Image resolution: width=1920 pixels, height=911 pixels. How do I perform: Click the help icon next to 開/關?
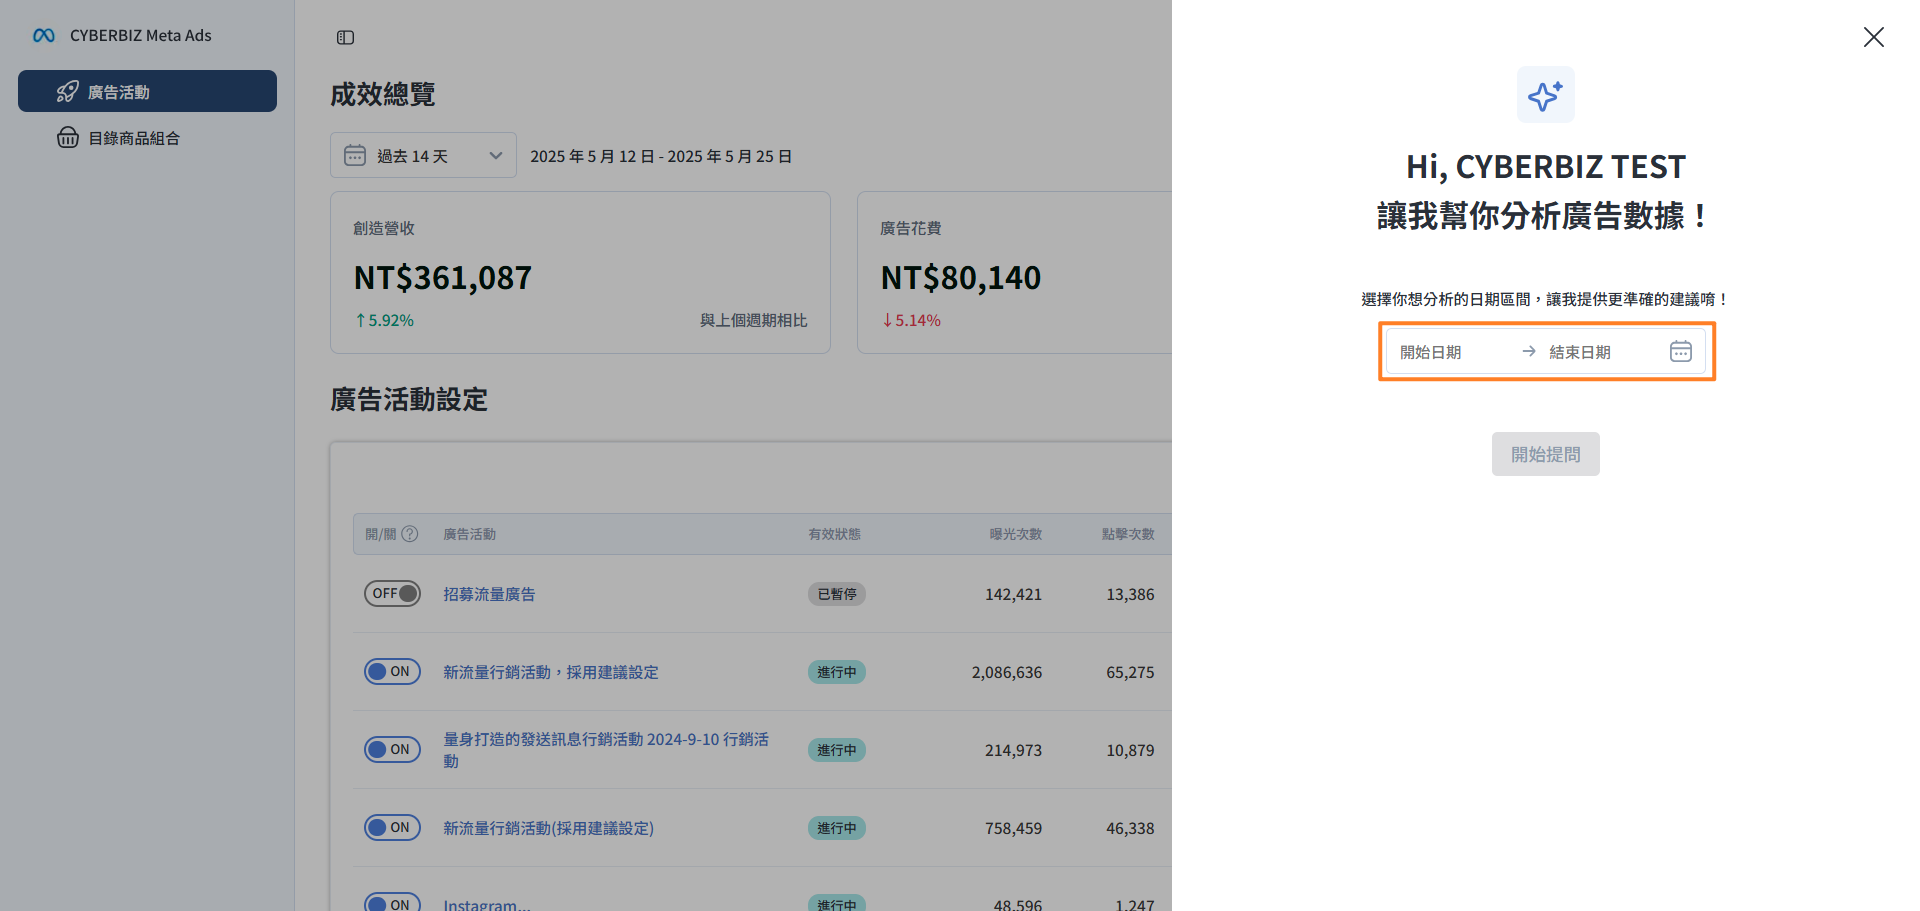coord(409,534)
